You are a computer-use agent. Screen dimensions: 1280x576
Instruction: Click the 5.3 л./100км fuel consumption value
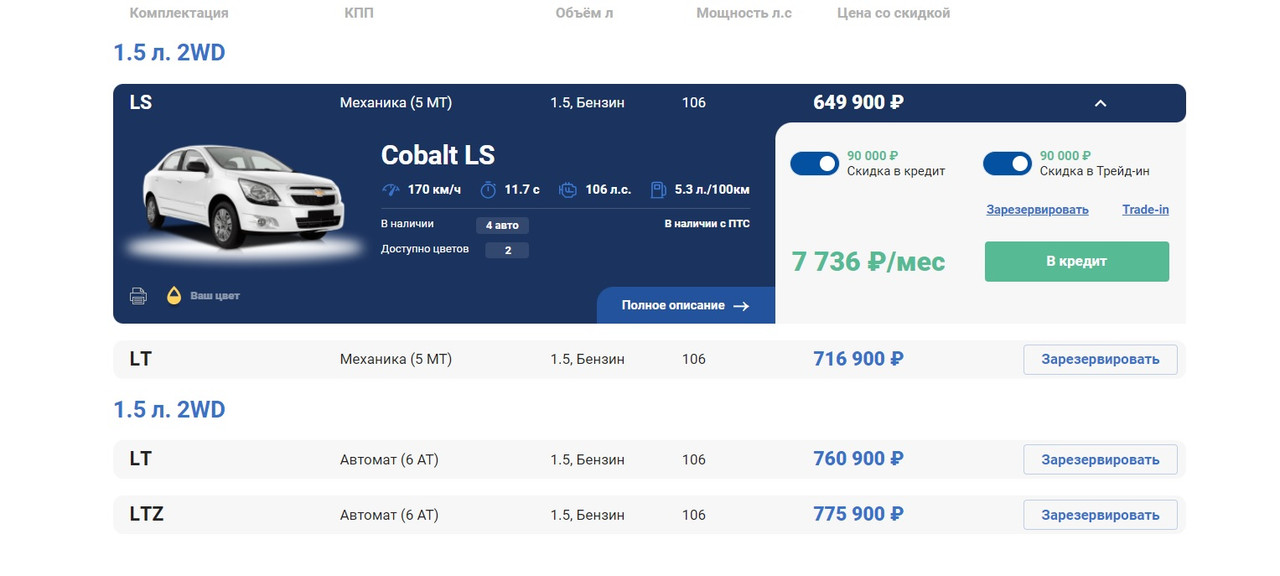[712, 189]
